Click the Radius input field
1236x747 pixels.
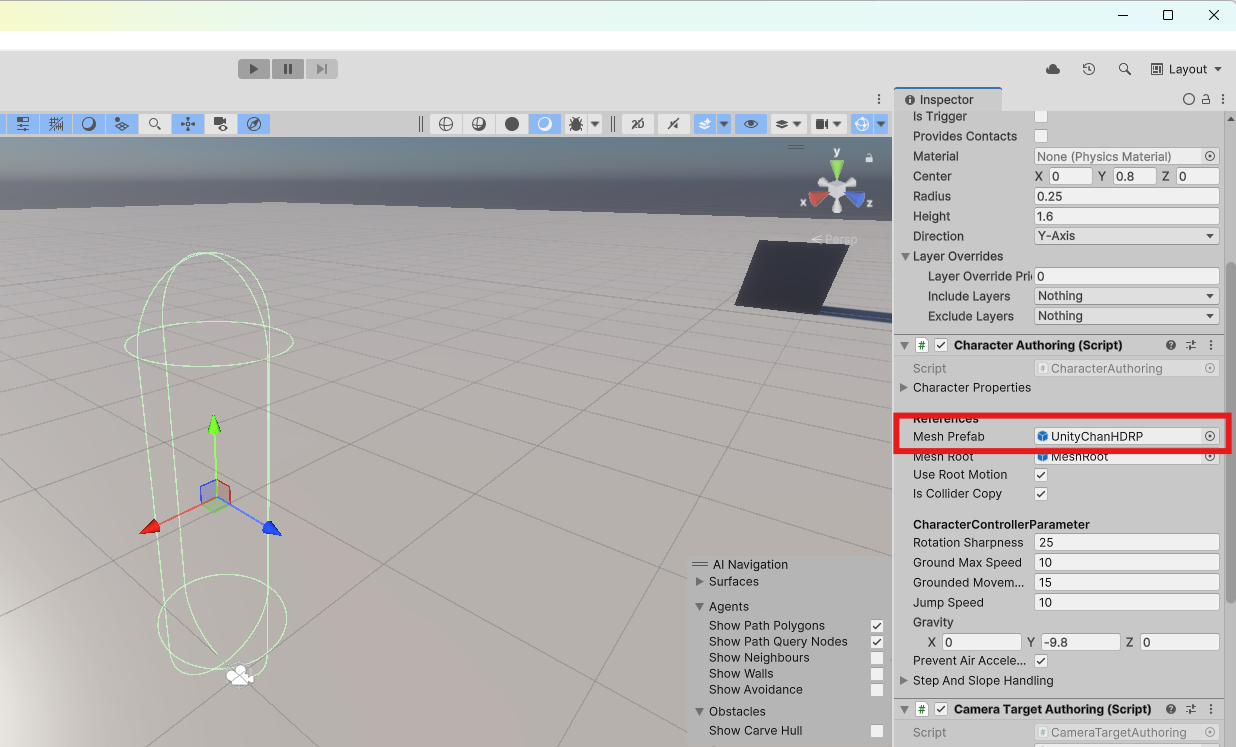[1126, 196]
